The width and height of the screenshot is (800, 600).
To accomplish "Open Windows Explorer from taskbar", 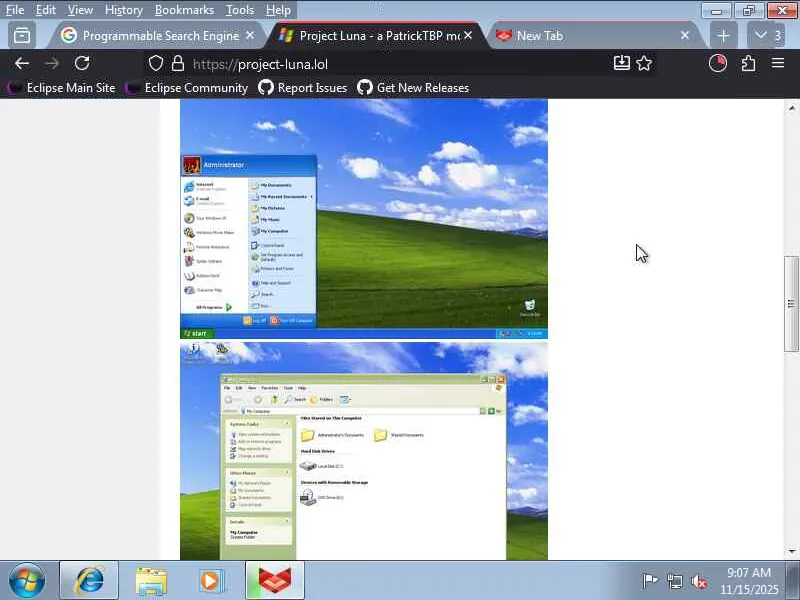I will pos(151,580).
